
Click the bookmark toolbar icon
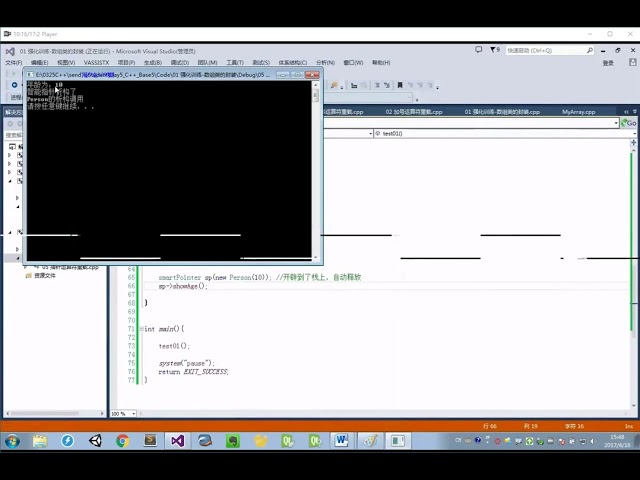click(400, 85)
